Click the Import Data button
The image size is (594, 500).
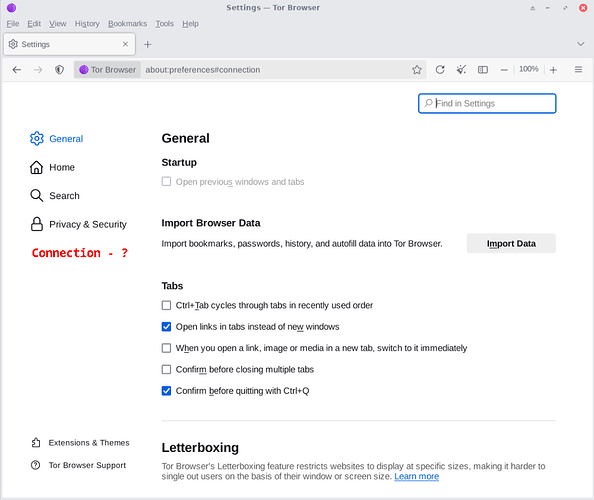(511, 244)
